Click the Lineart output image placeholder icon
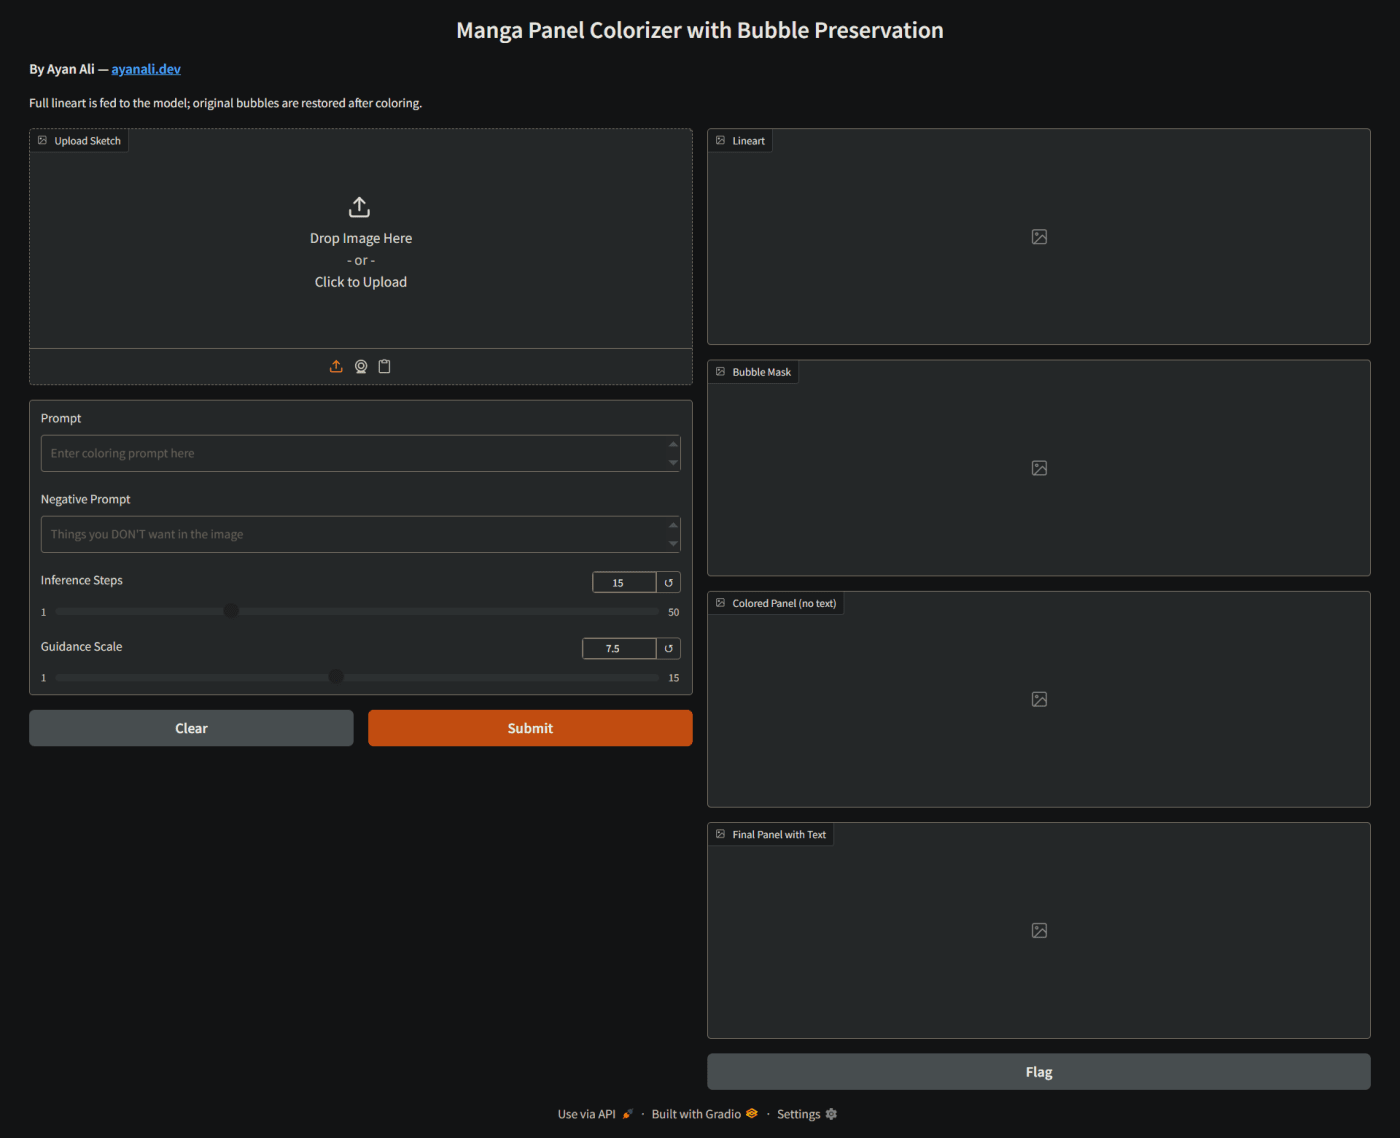This screenshot has width=1400, height=1138. [1039, 237]
